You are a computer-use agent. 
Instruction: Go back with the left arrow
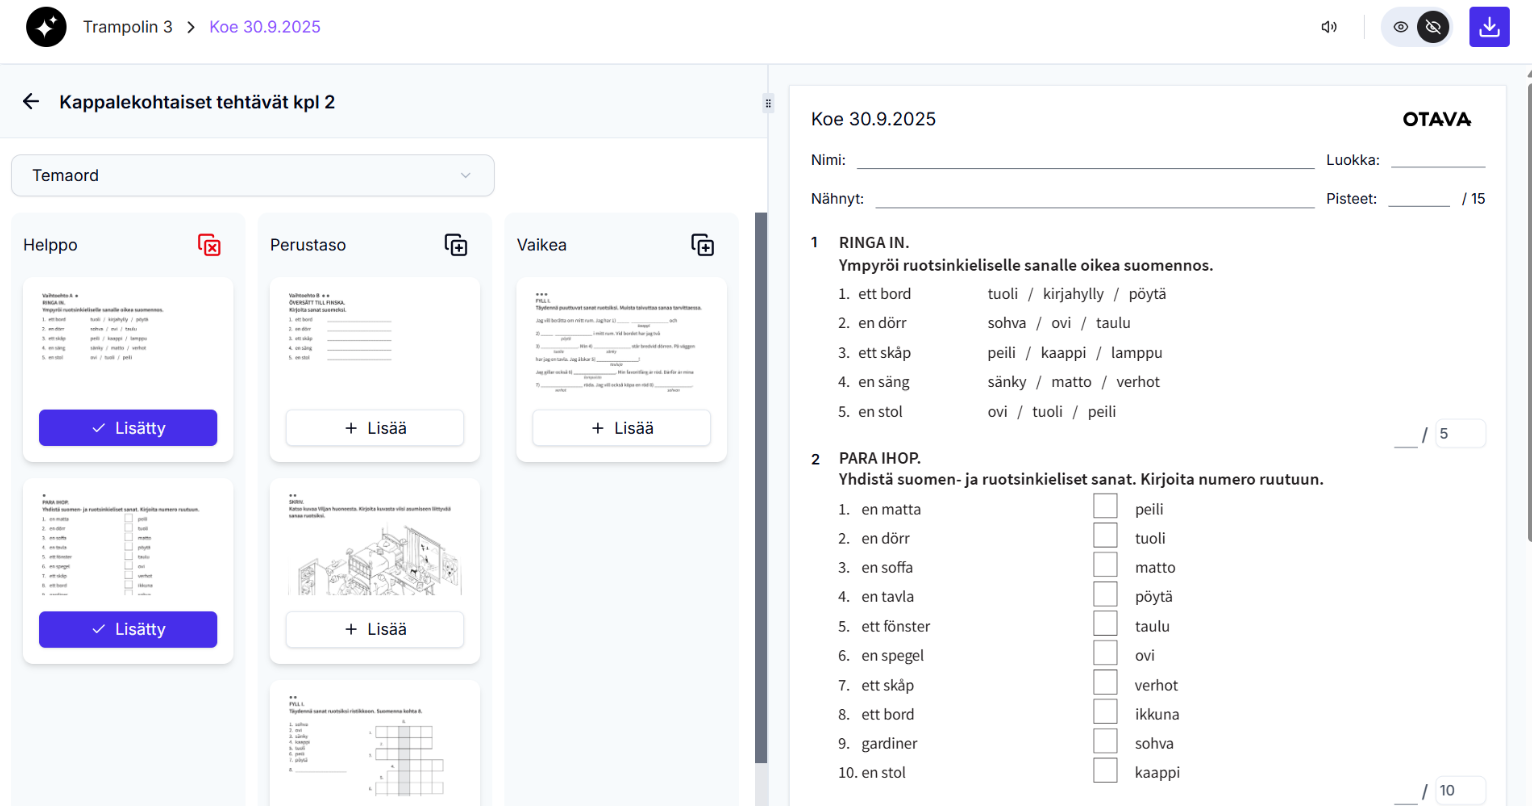pyautogui.click(x=31, y=101)
